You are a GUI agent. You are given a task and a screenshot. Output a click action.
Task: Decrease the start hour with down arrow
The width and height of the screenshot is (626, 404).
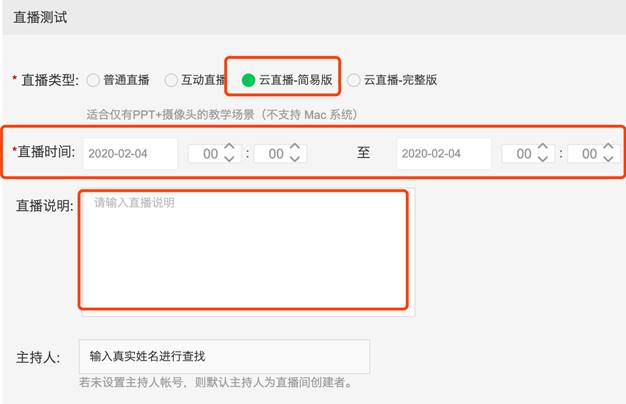point(229,160)
